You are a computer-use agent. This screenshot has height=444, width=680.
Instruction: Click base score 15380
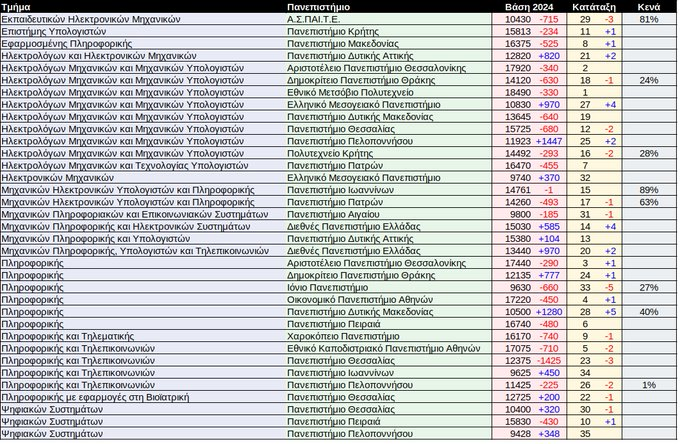point(518,238)
